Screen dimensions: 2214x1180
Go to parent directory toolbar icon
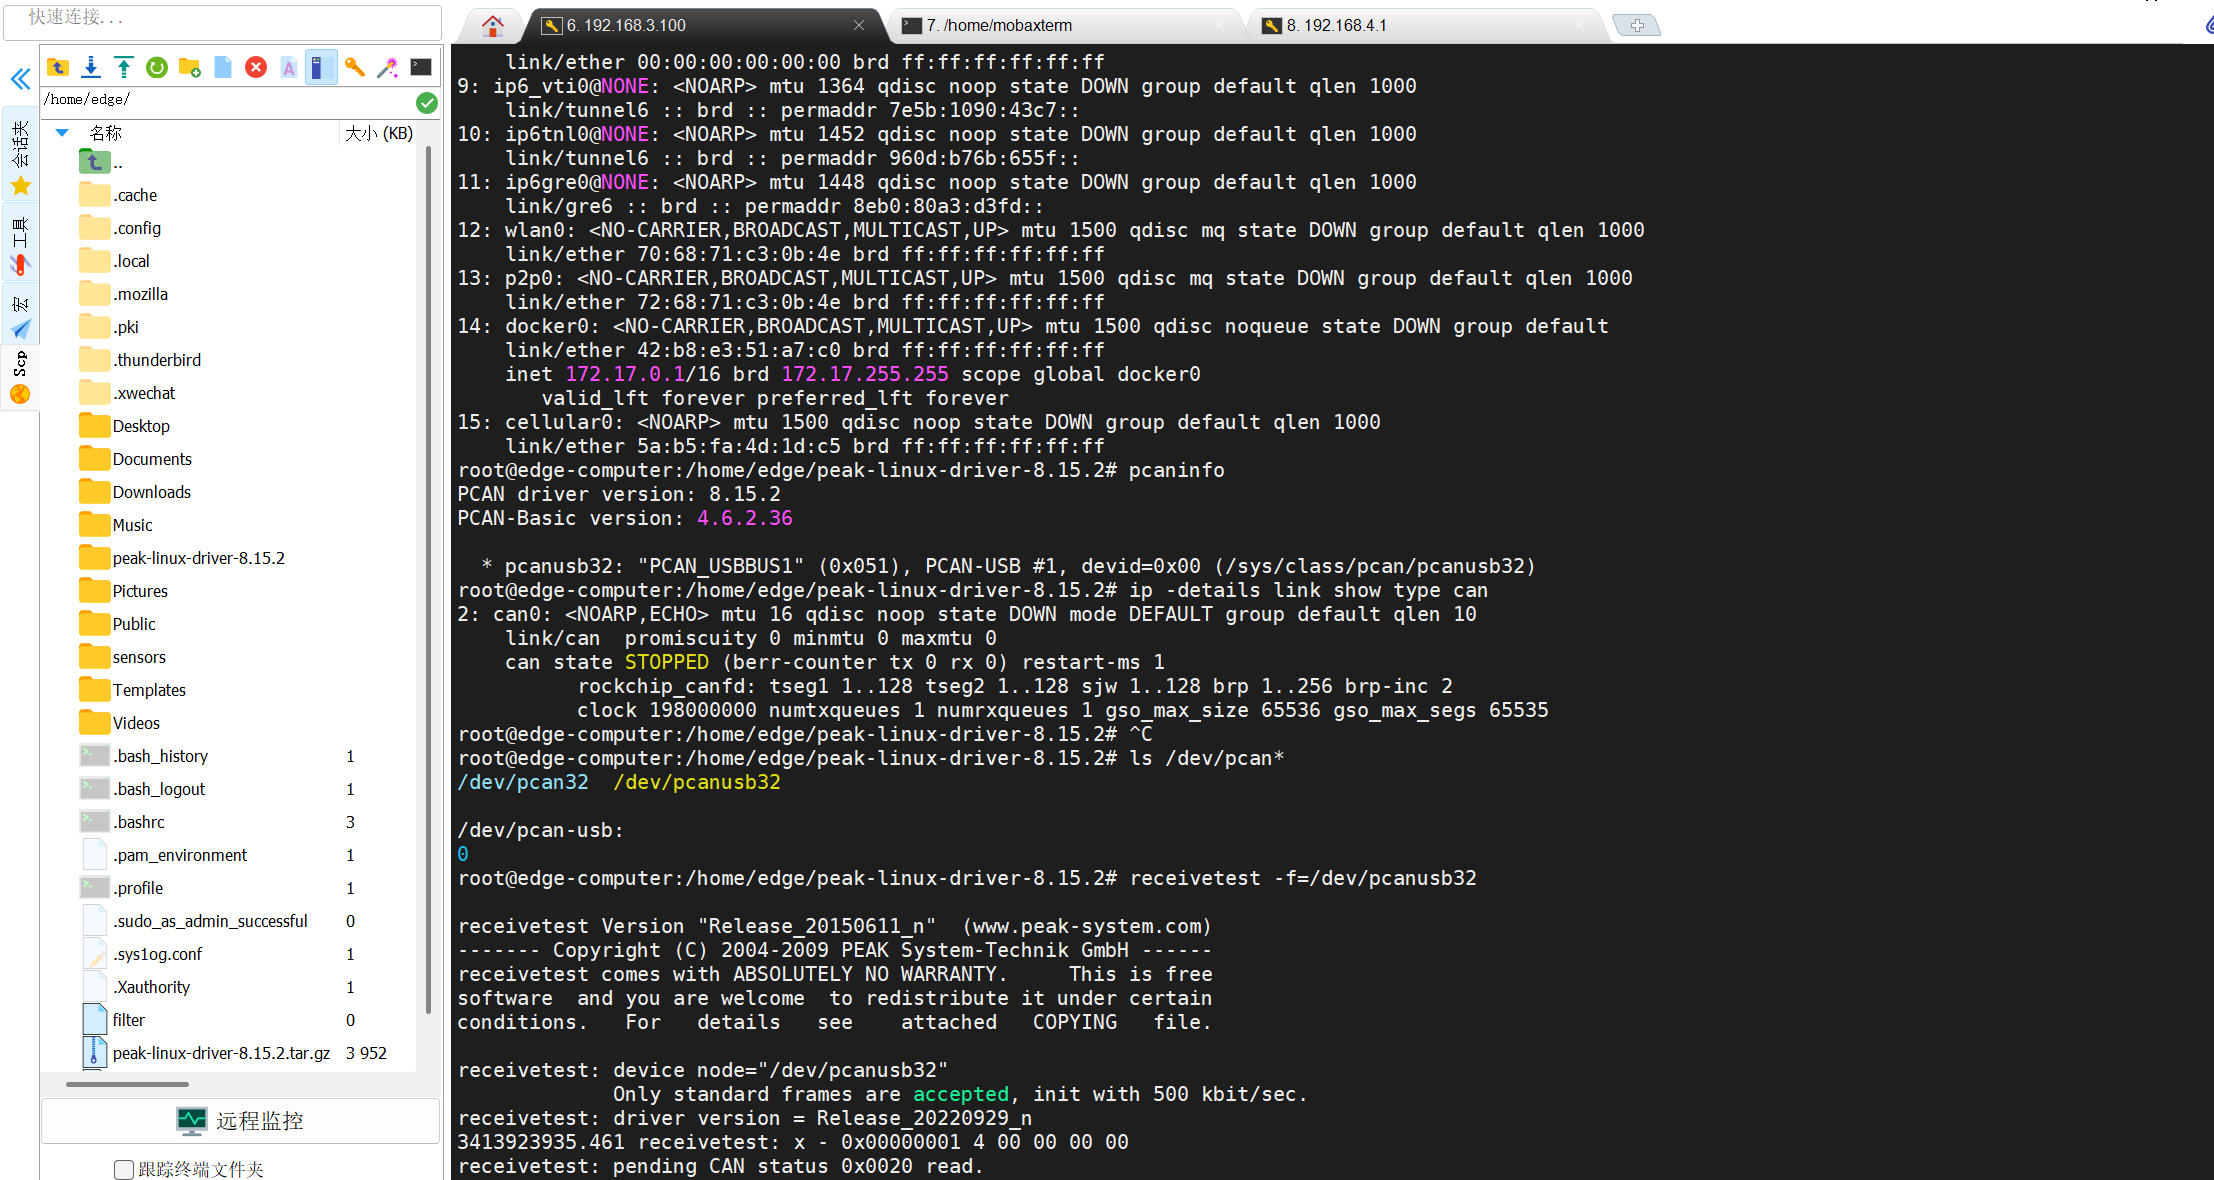(x=58, y=67)
